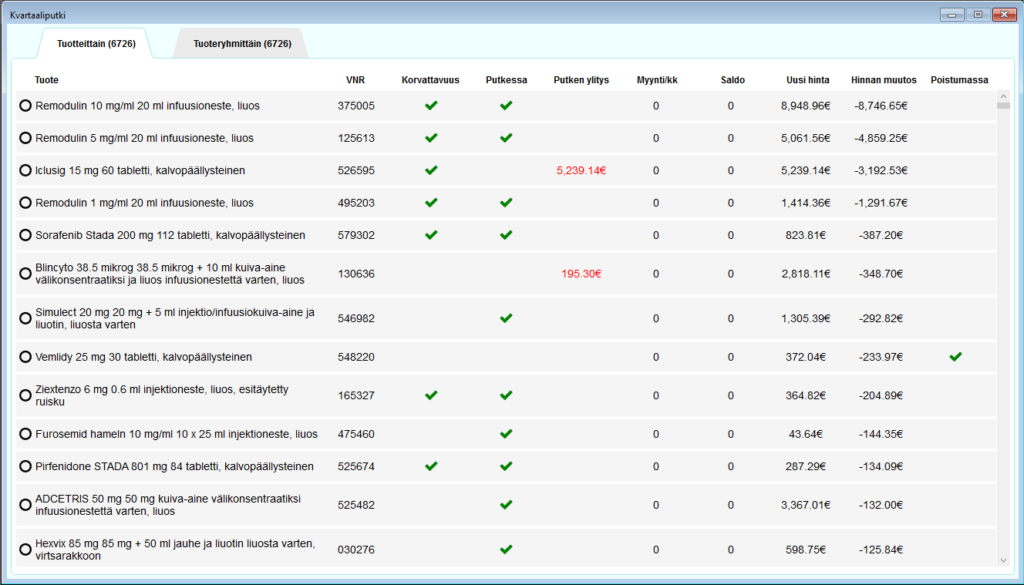1024x585 pixels.
Task: Select the radio button for Remodulin 10 mg/ml
Action: click(x=25, y=106)
